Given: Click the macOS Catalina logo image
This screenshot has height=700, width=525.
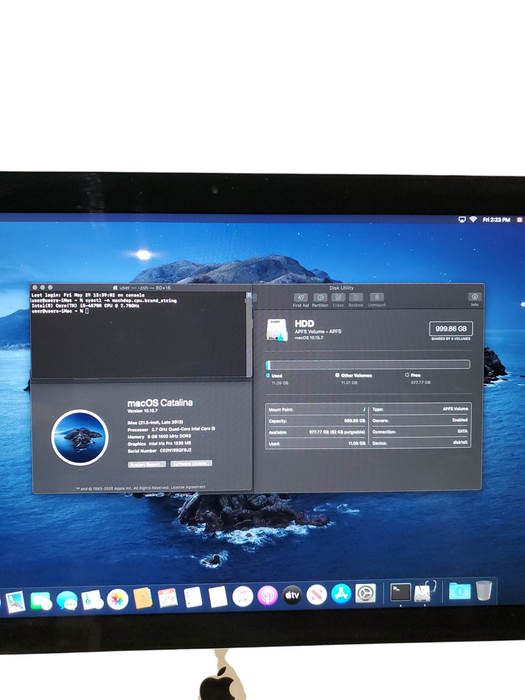Looking at the screenshot, I should [x=80, y=438].
